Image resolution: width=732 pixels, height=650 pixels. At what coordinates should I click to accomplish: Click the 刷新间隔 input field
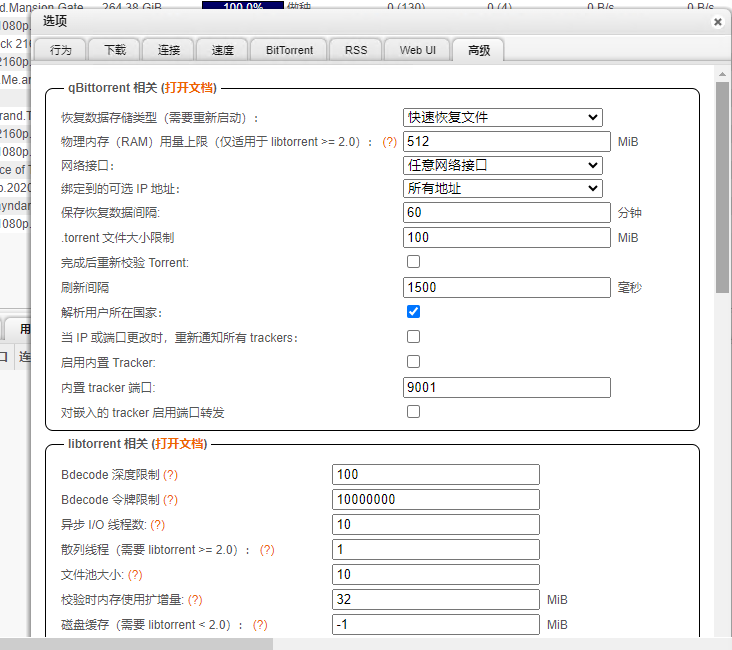507,287
